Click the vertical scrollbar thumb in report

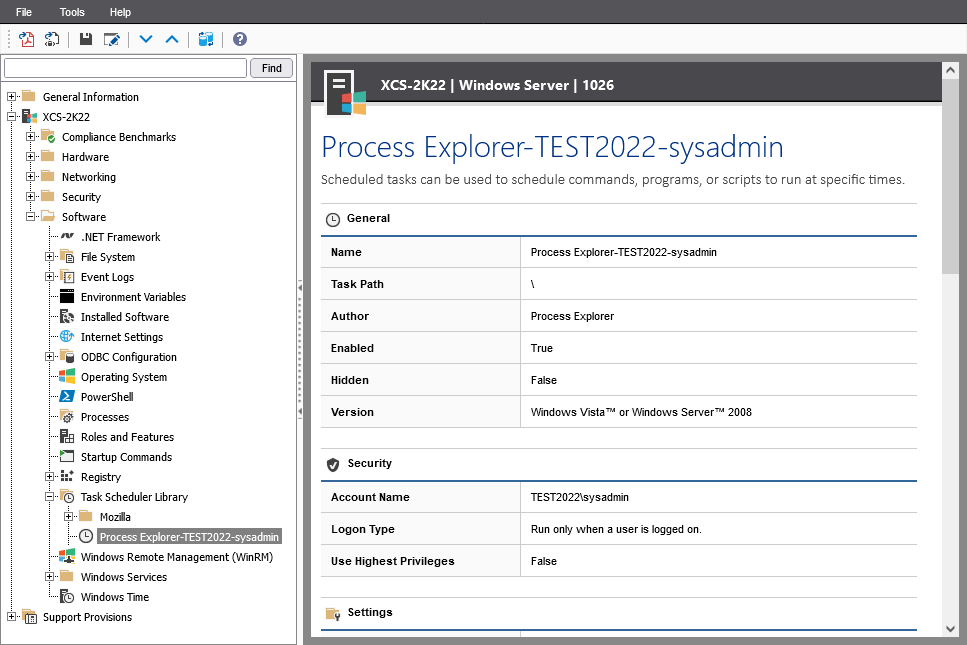tap(950, 176)
